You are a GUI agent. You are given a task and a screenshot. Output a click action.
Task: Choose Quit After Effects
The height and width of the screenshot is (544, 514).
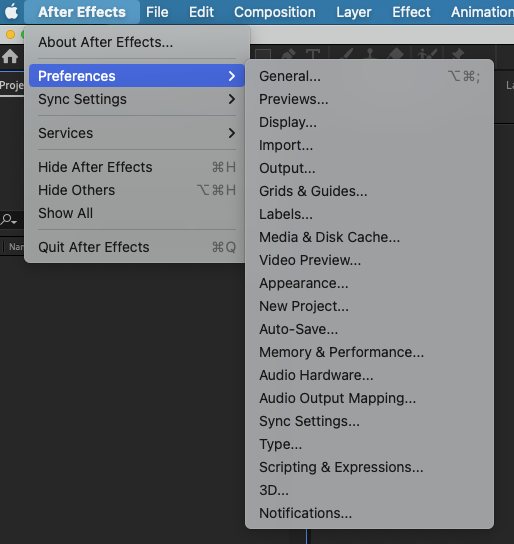(137, 247)
